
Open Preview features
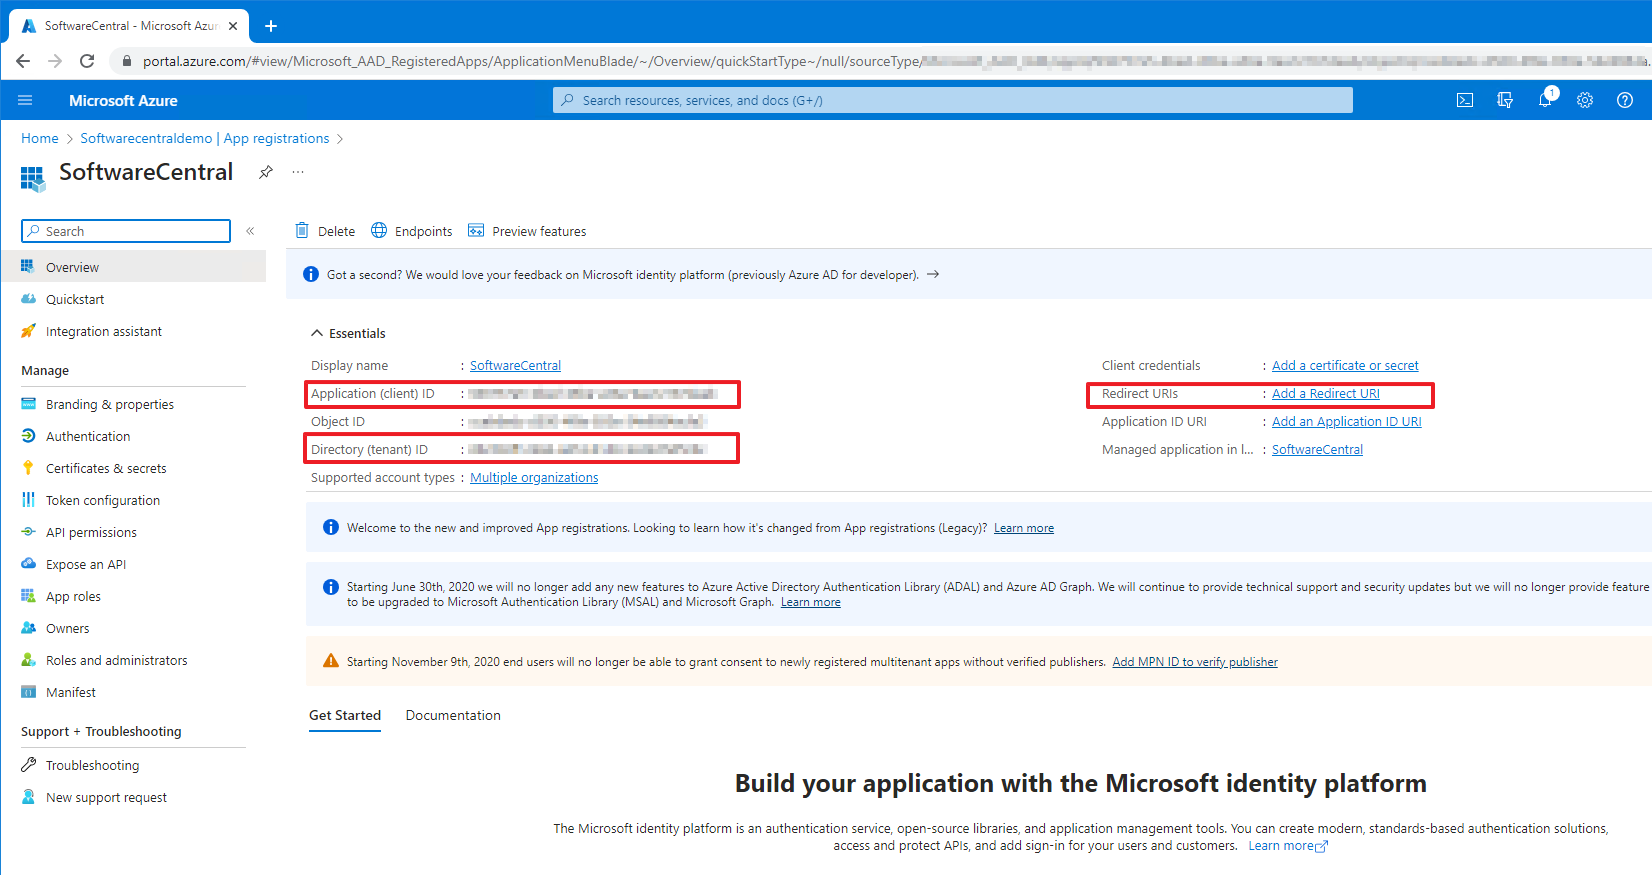(x=527, y=231)
